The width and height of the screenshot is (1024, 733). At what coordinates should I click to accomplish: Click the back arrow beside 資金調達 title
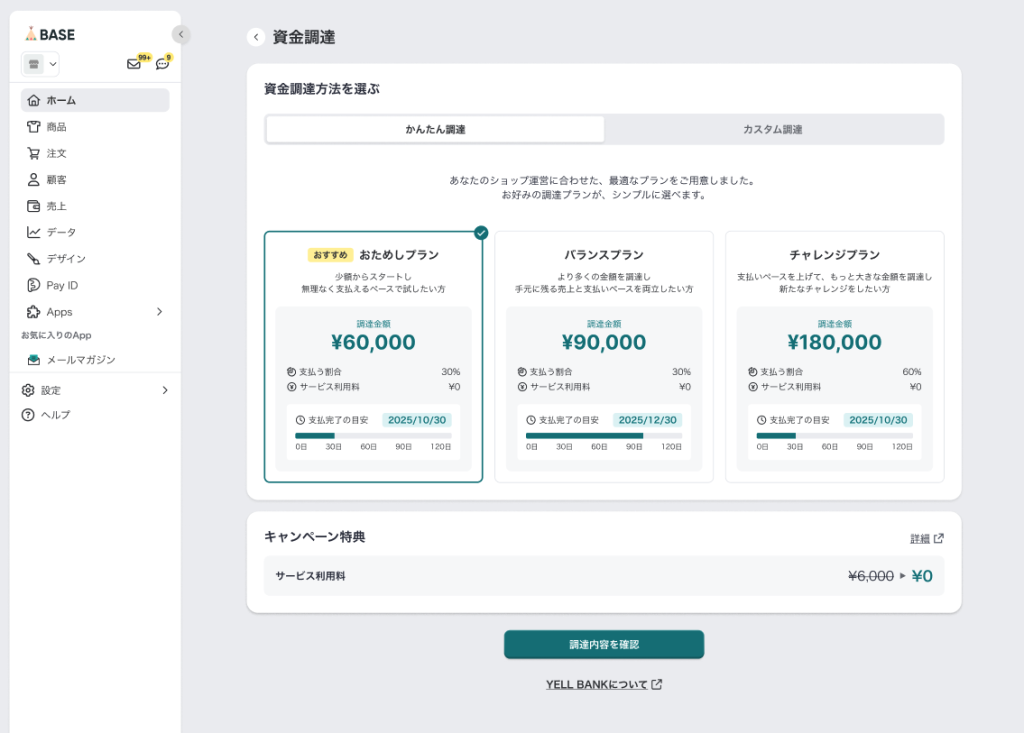coord(256,37)
